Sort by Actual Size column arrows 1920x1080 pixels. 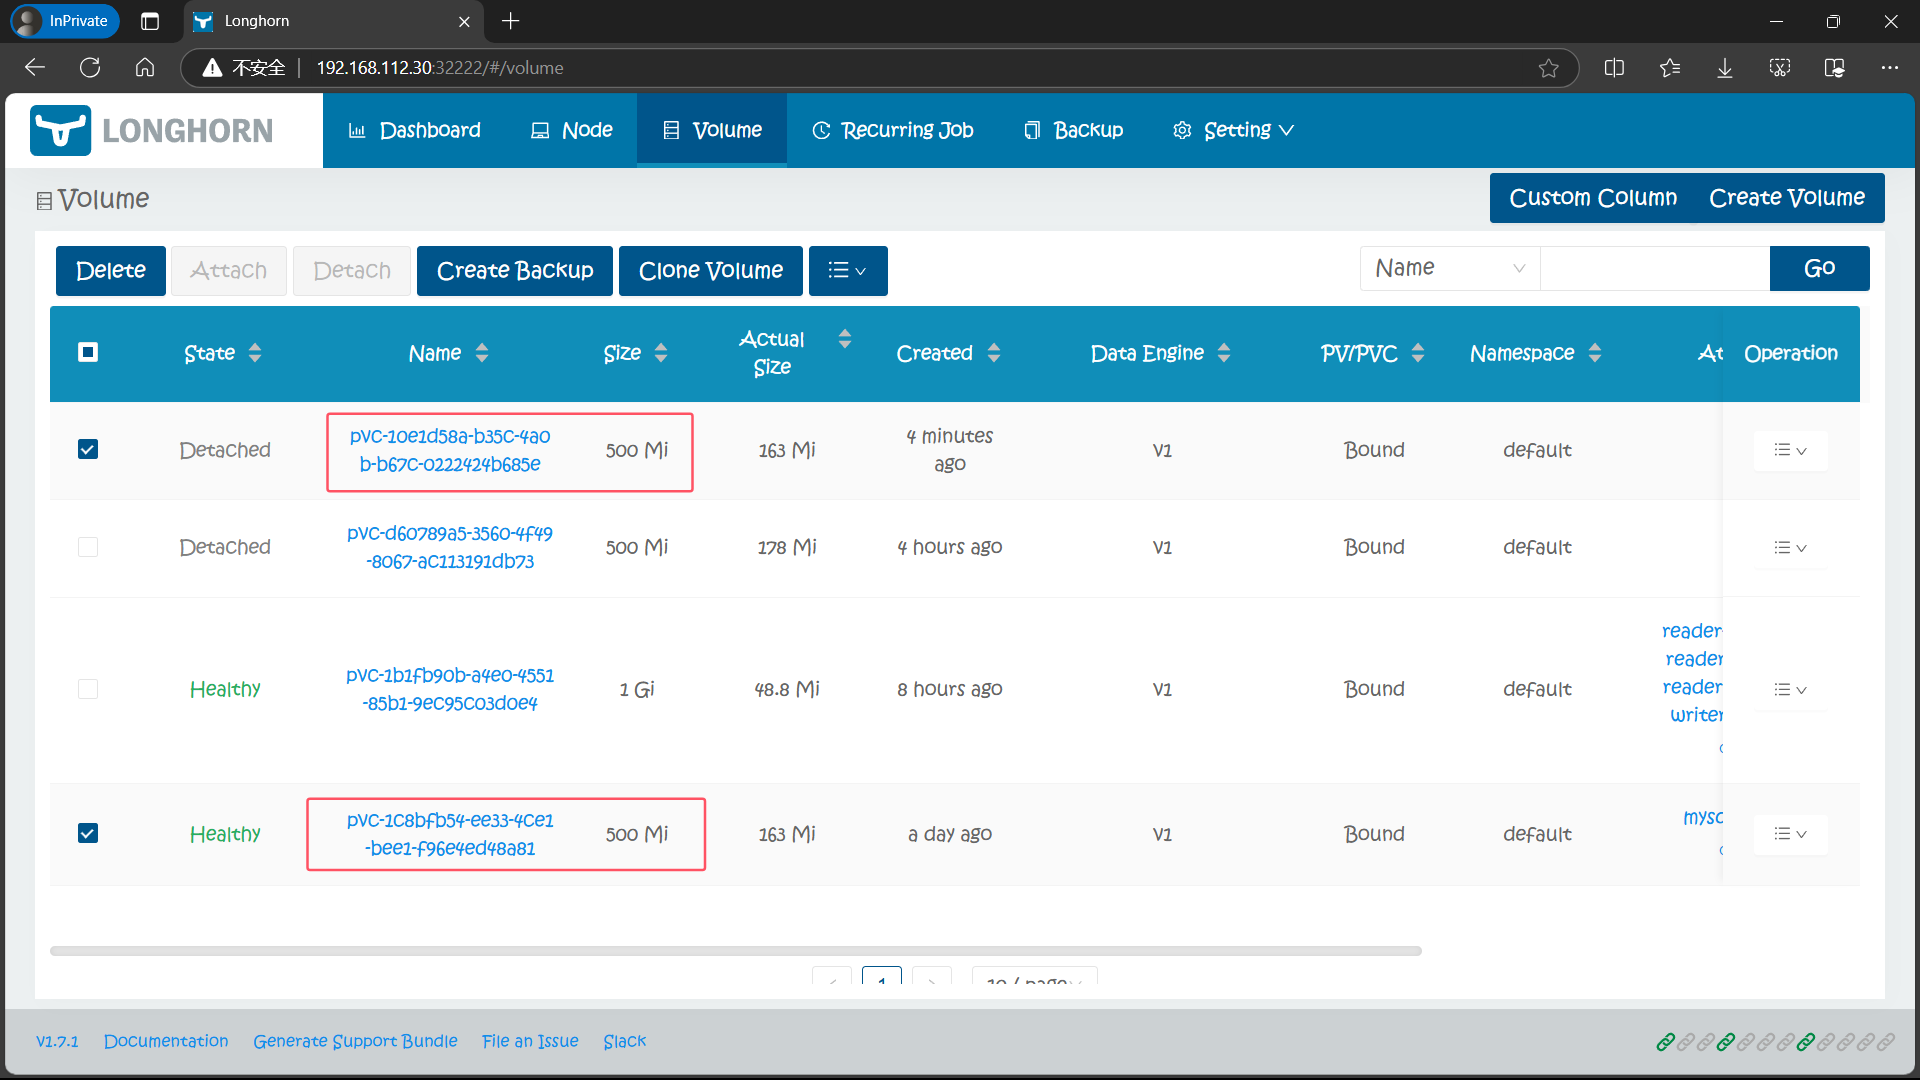[845, 339]
